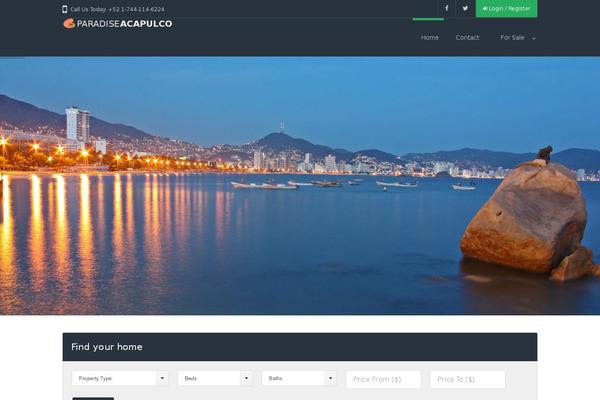The width and height of the screenshot is (600, 400).
Task: Open the Baths dropdown
Action: tap(299, 378)
